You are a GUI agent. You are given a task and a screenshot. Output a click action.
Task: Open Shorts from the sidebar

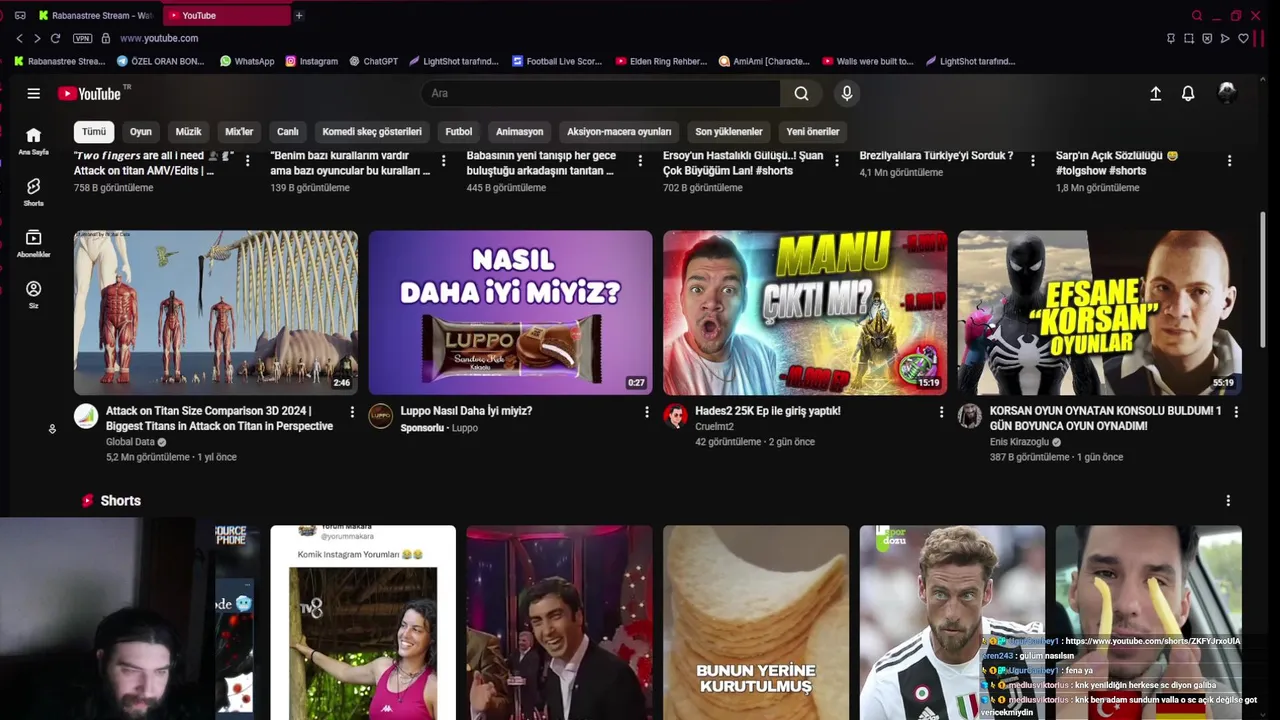pos(33,192)
